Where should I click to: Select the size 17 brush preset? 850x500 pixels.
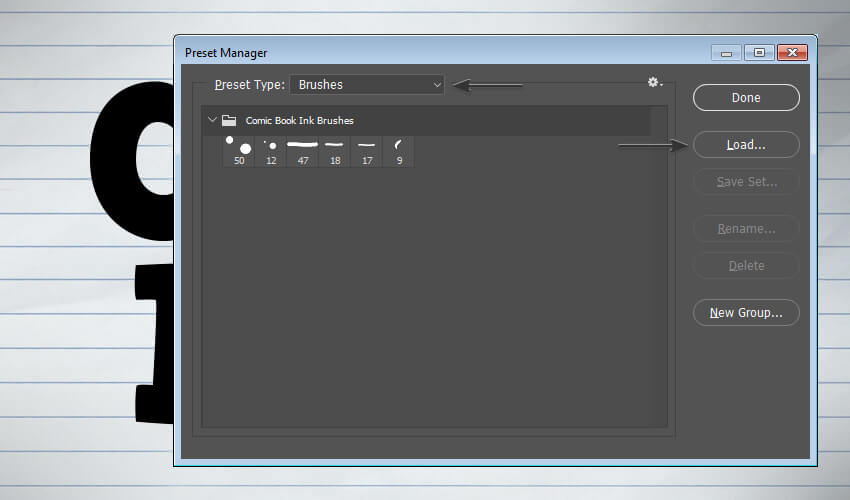367,151
